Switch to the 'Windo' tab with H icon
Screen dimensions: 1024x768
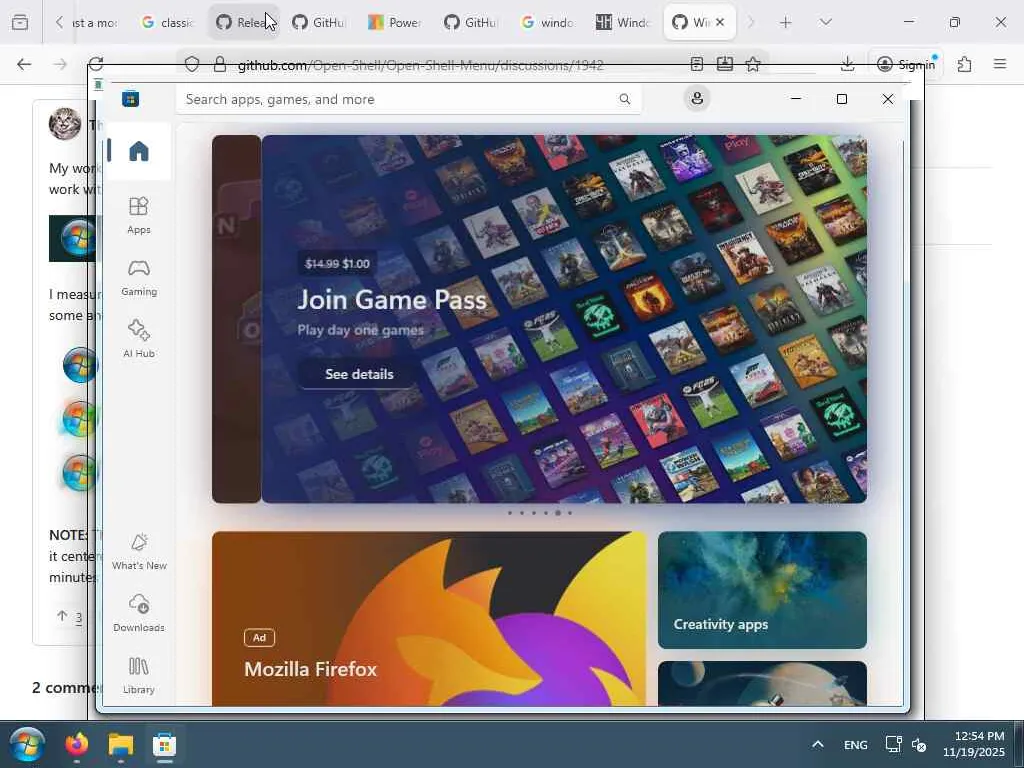(623, 23)
